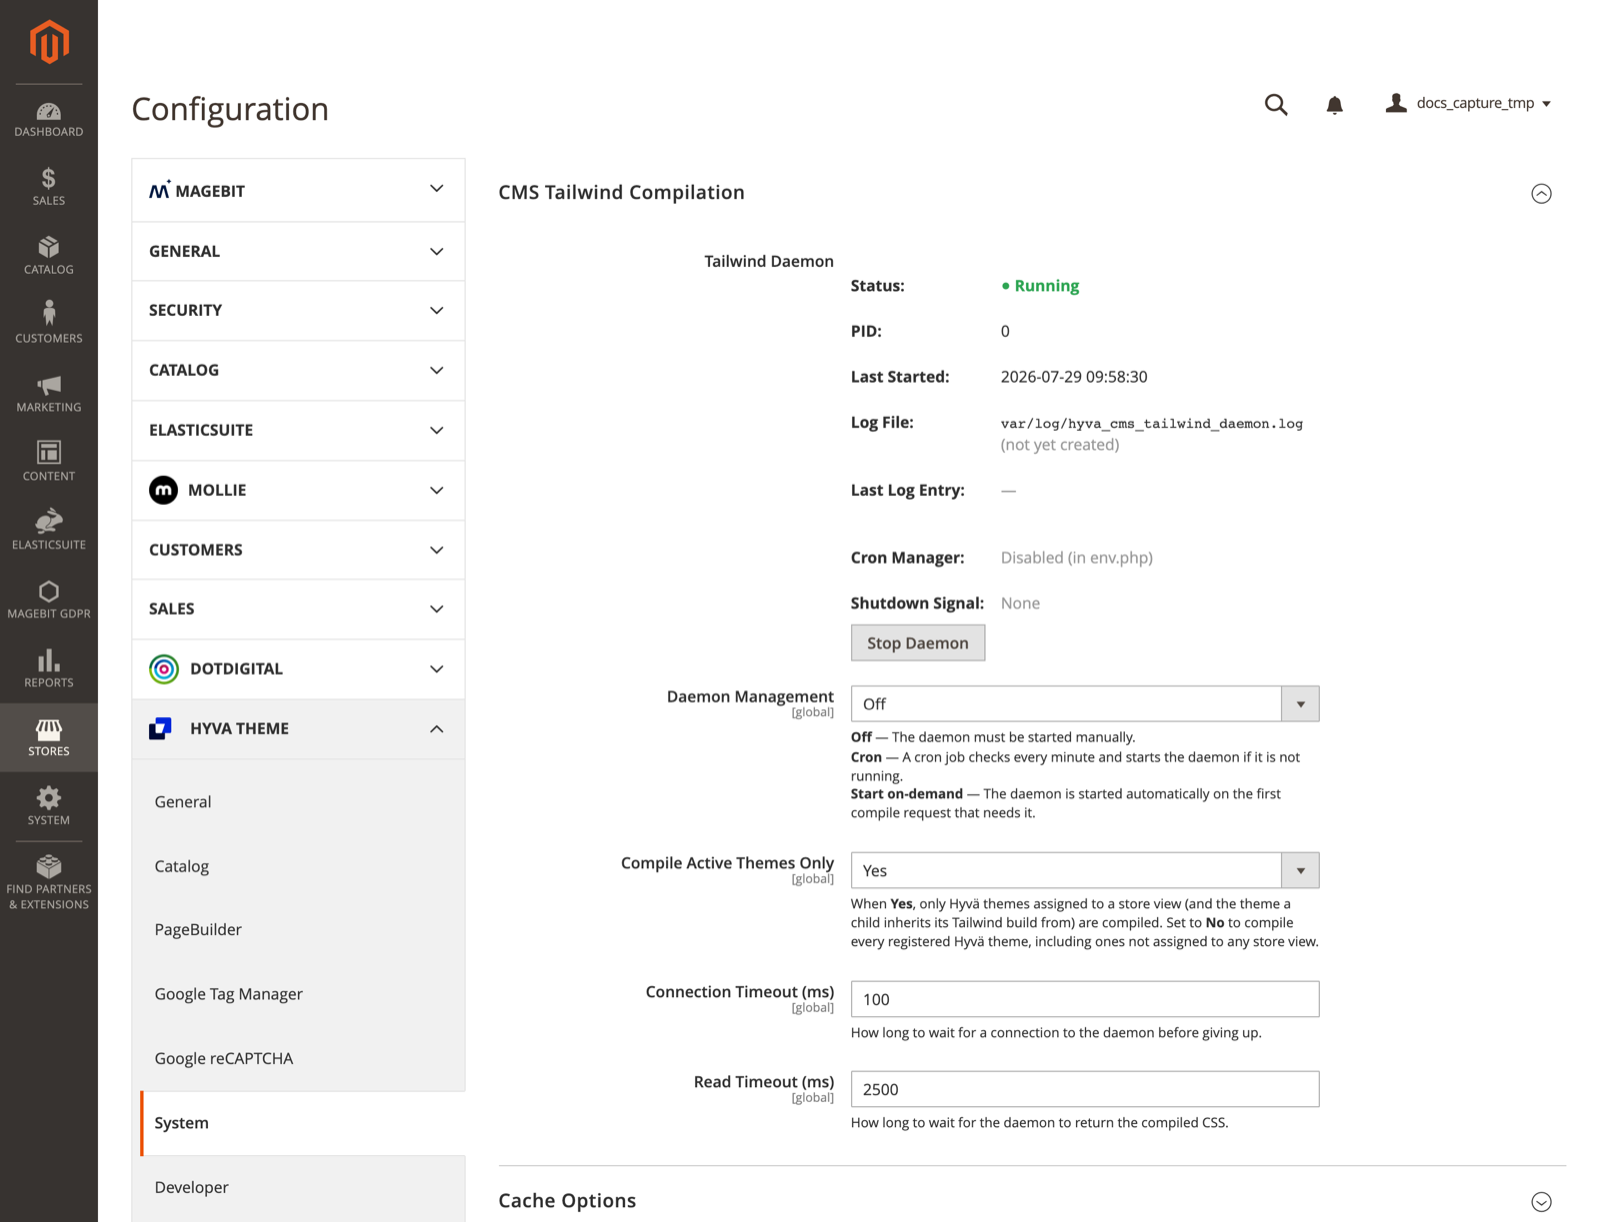This screenshot has width=1600, height=1222.
Task: Expand the Mollie configuration section
Action: point(298,490)
